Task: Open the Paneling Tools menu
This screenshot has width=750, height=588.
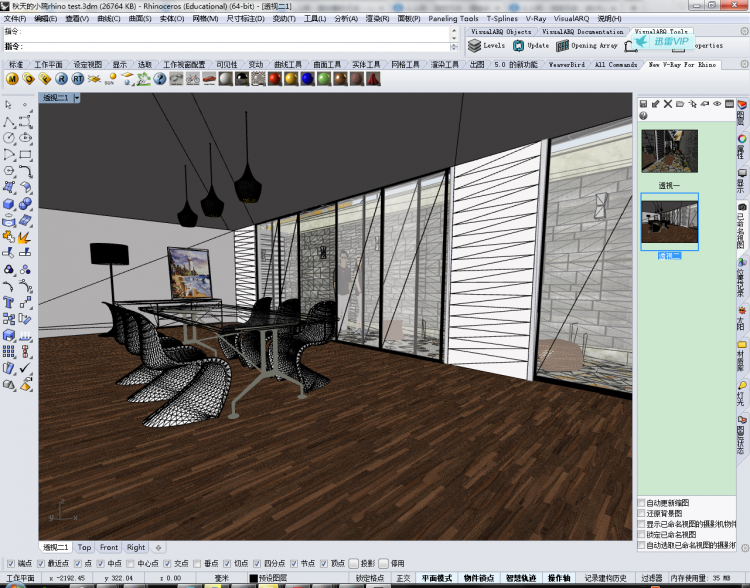Action: coord(452,19)
